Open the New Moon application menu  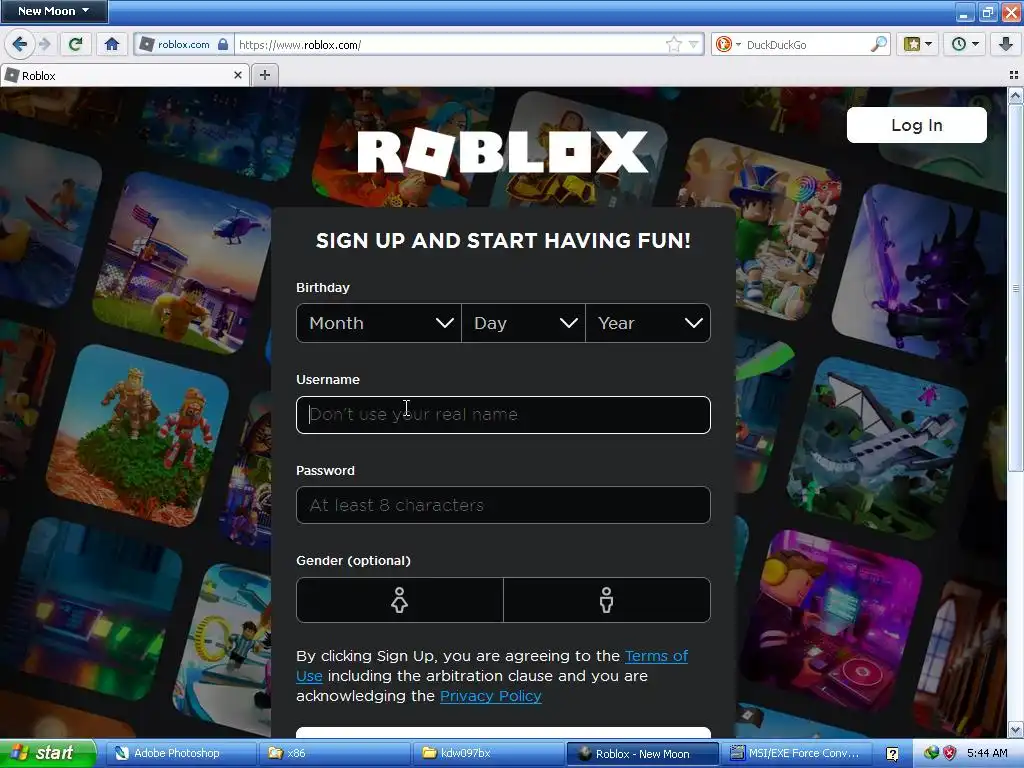tap(54, 11)
